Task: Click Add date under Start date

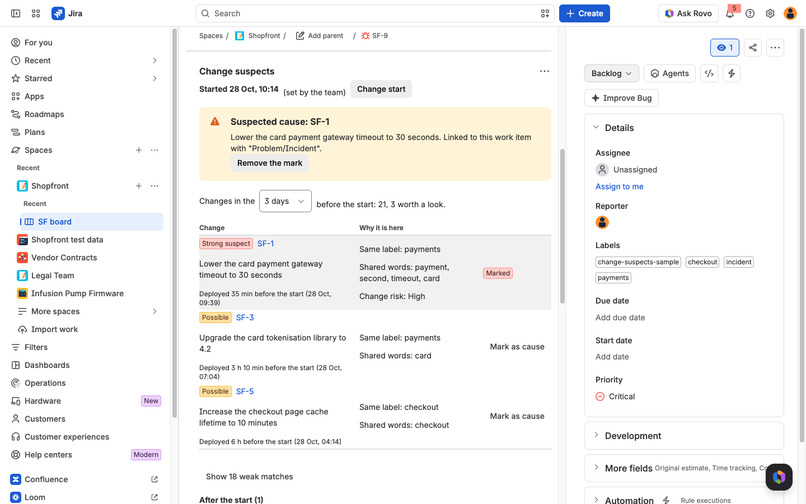Action: click(x=612, y=357)
